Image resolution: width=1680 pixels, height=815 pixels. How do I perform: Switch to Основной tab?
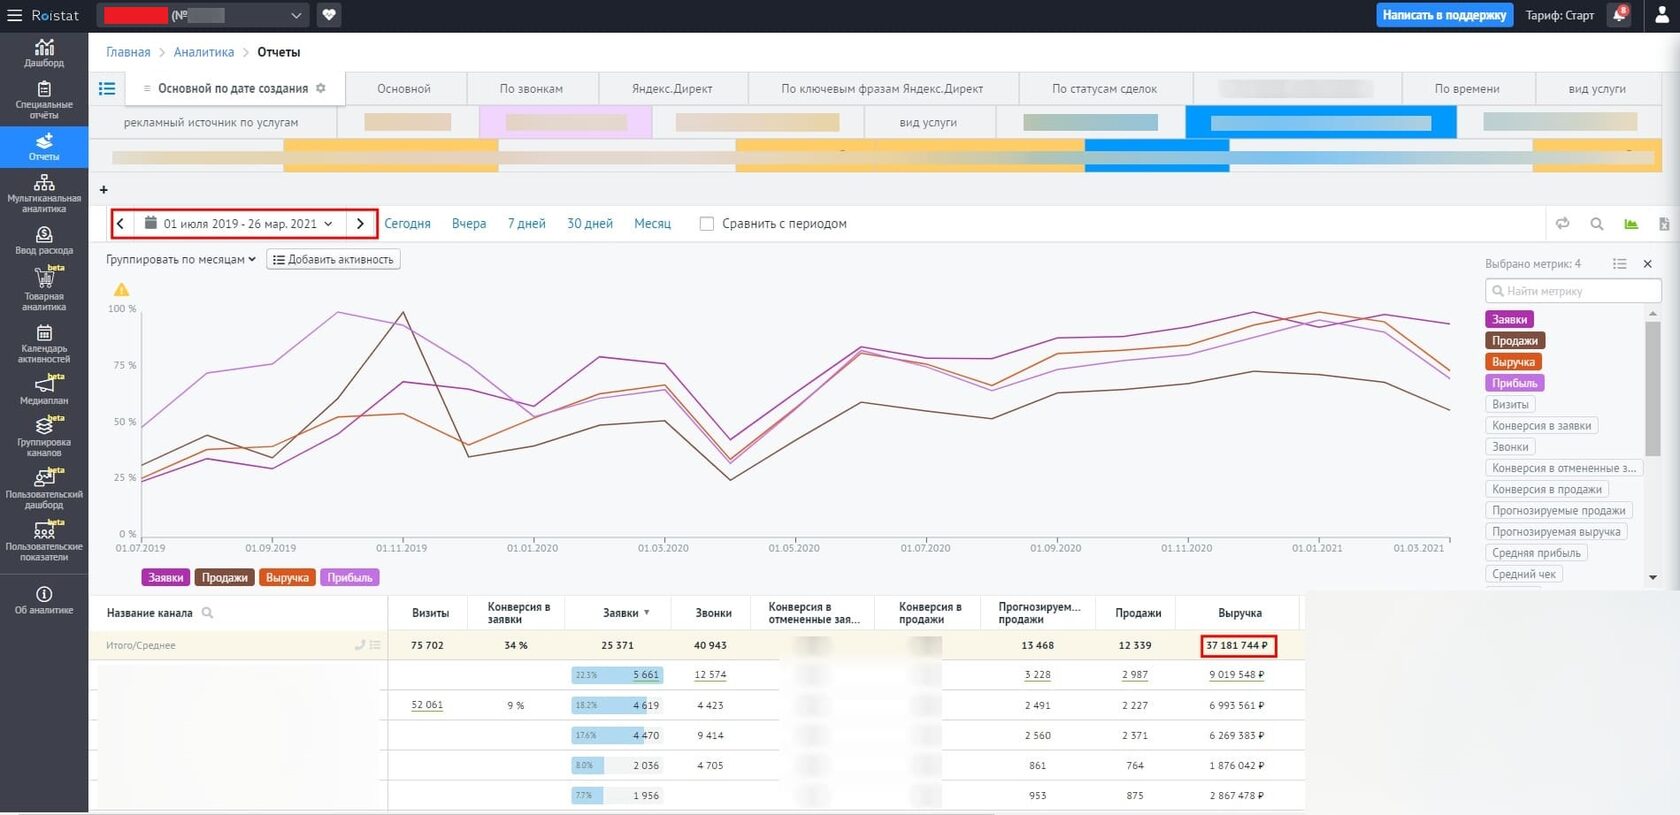pos(404,89)
